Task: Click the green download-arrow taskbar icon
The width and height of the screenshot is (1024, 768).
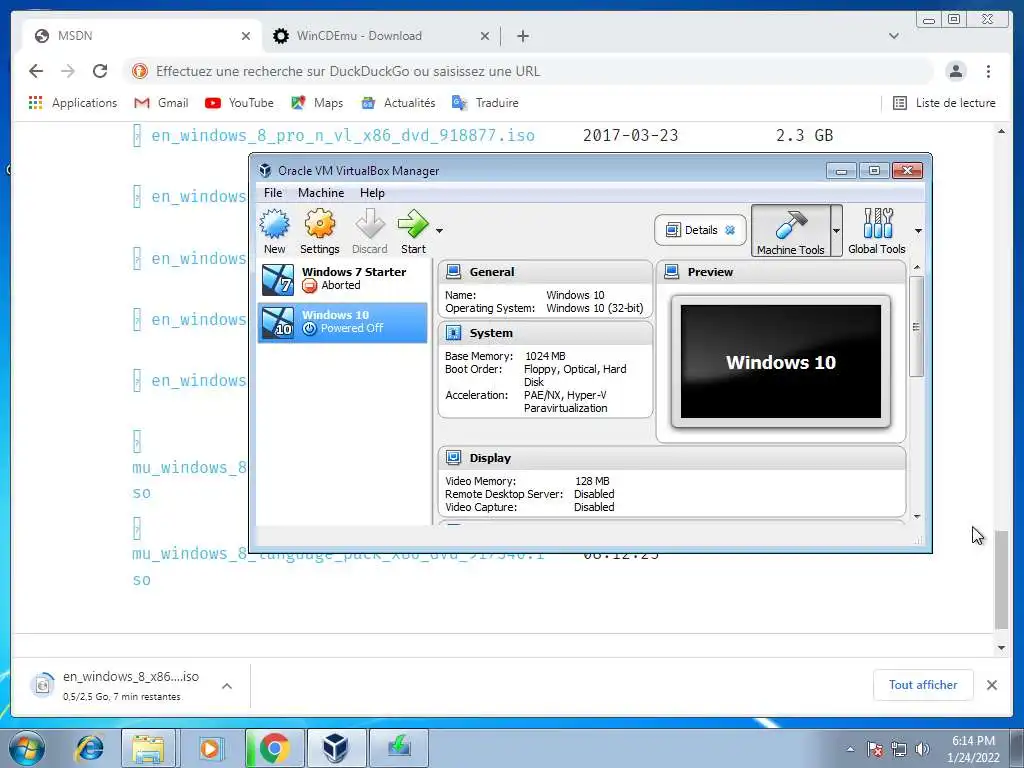Action: [x=398, y=748]
